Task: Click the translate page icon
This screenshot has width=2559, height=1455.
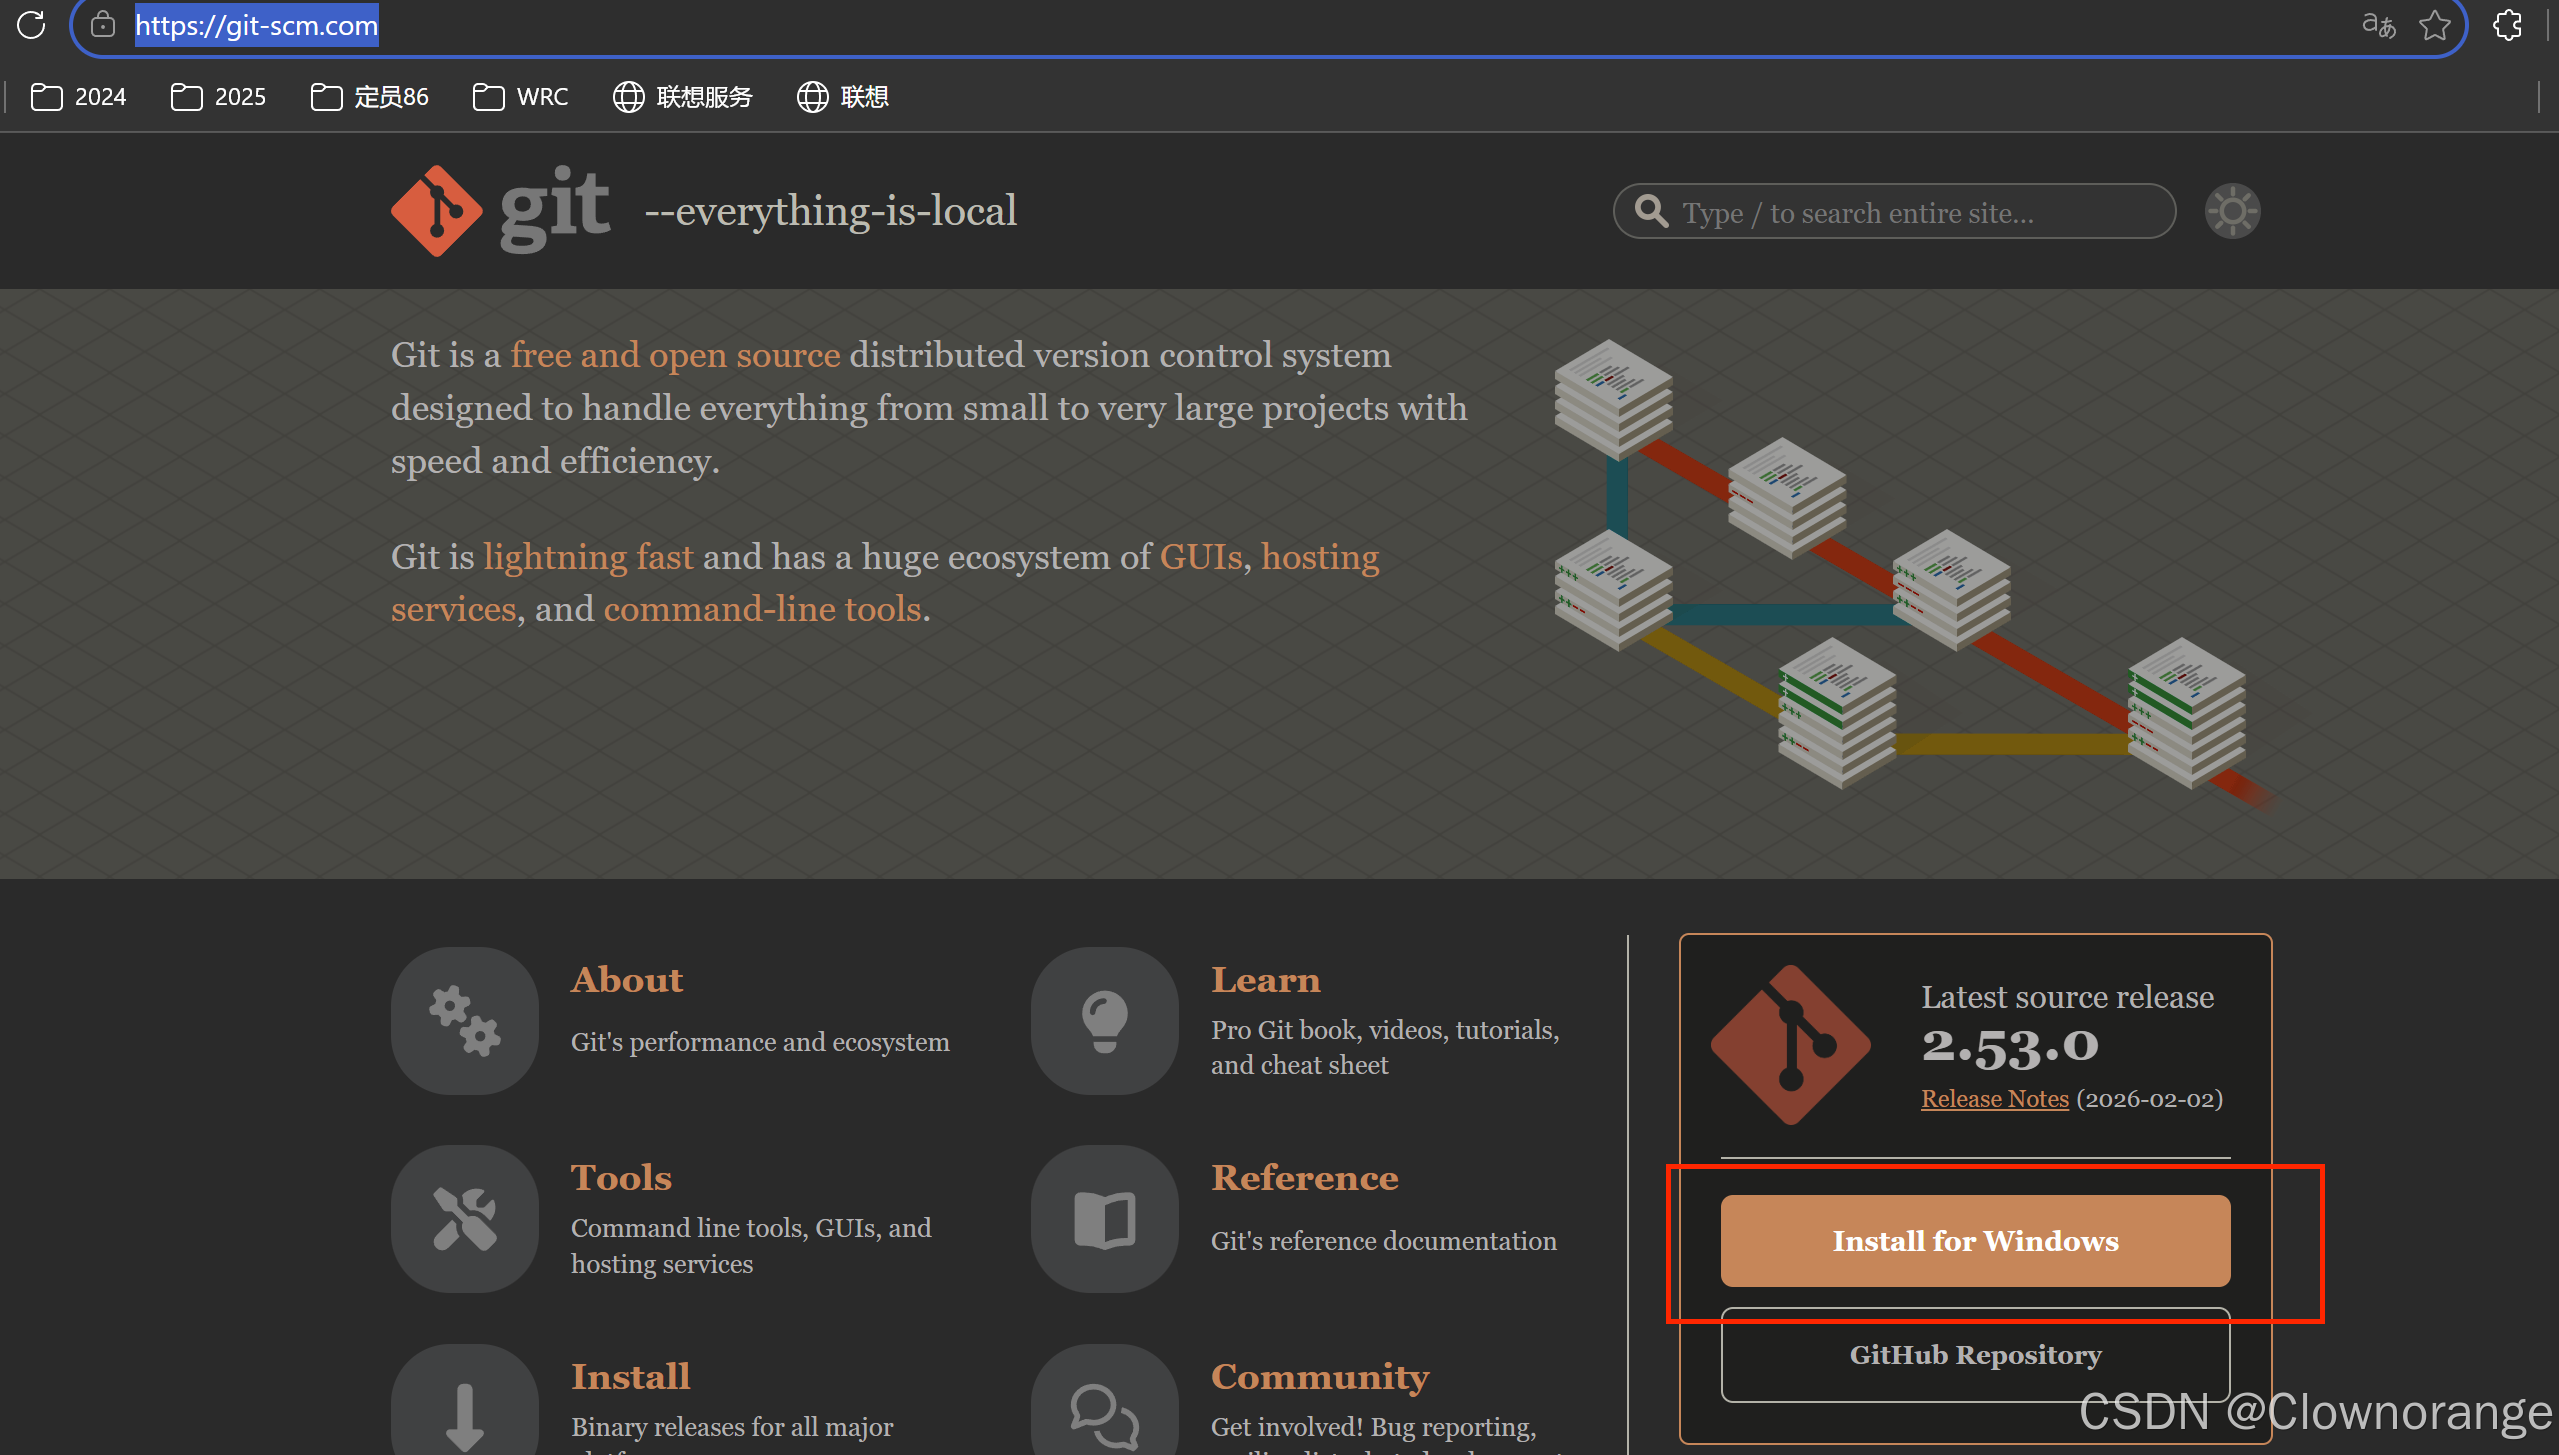Action: 2378,25
